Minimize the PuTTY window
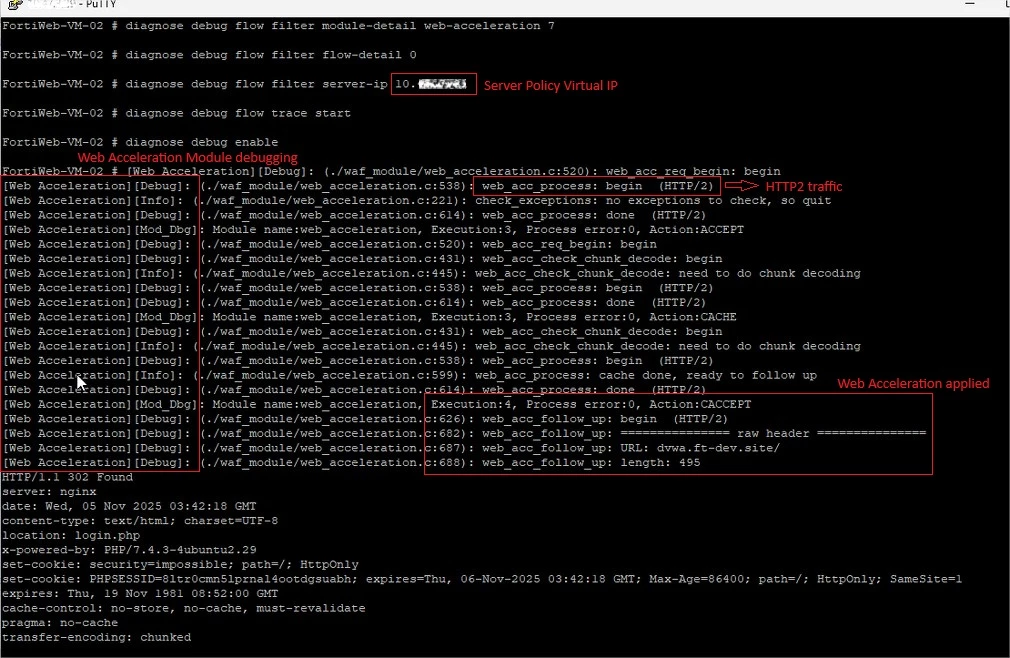 (969, 4)
